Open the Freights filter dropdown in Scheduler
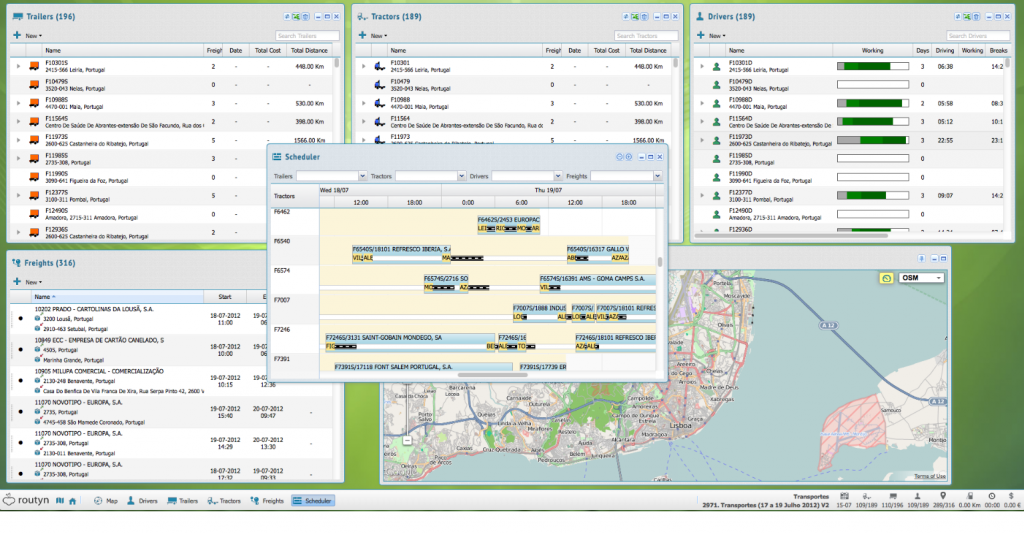 [656, 176]
